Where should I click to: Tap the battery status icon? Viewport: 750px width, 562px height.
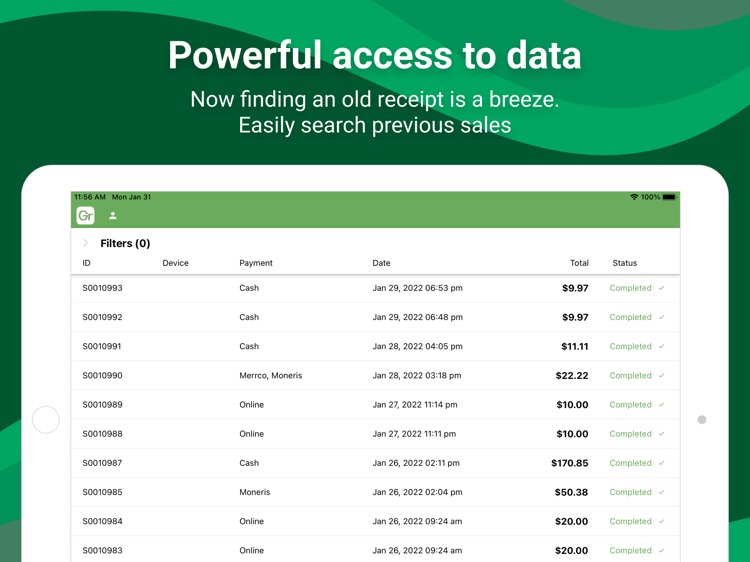(x=669, y=197)
